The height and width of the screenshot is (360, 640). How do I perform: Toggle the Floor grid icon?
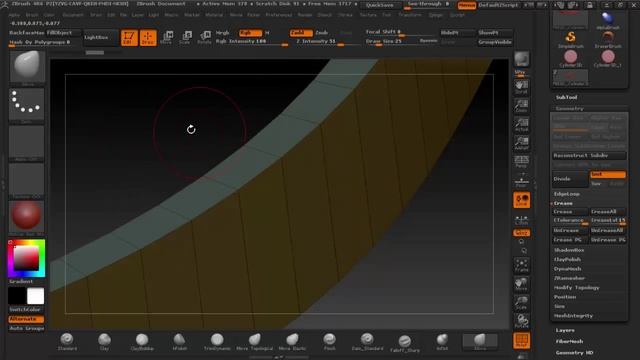521,180
